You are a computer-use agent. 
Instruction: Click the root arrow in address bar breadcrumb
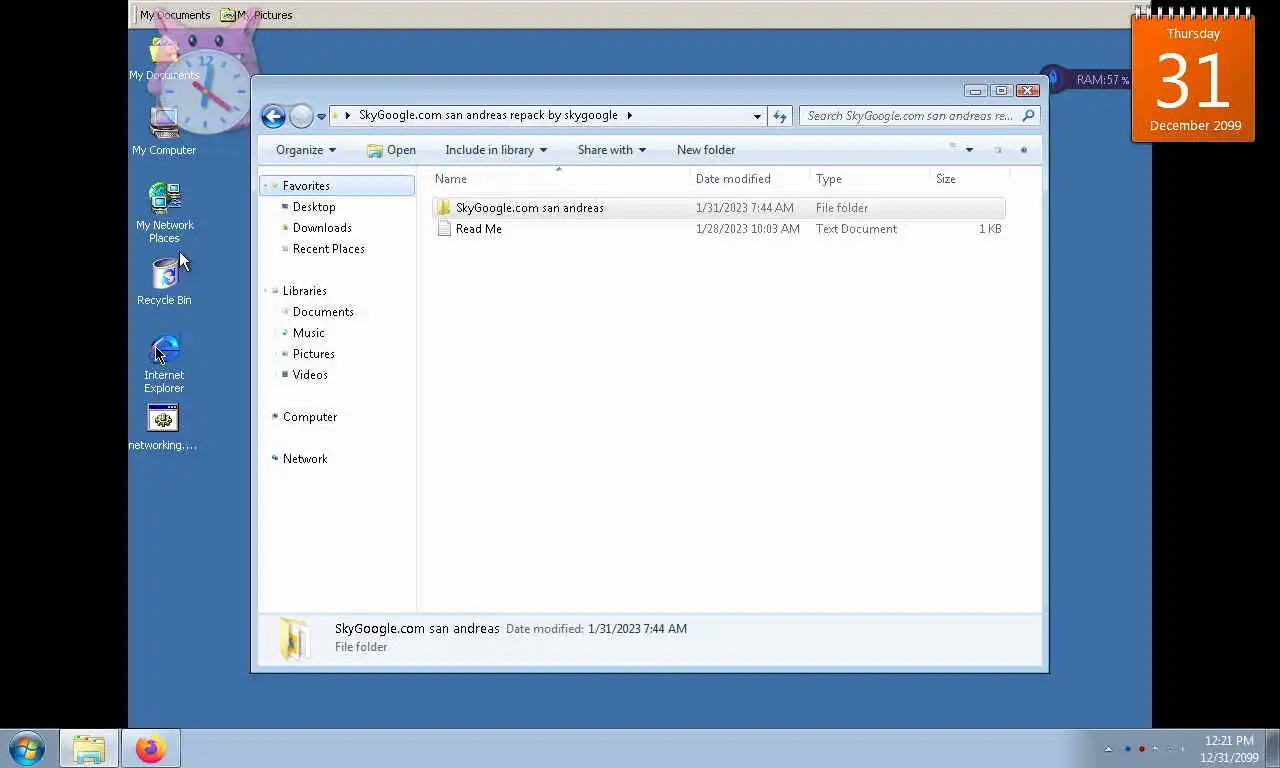coord(347,115)
